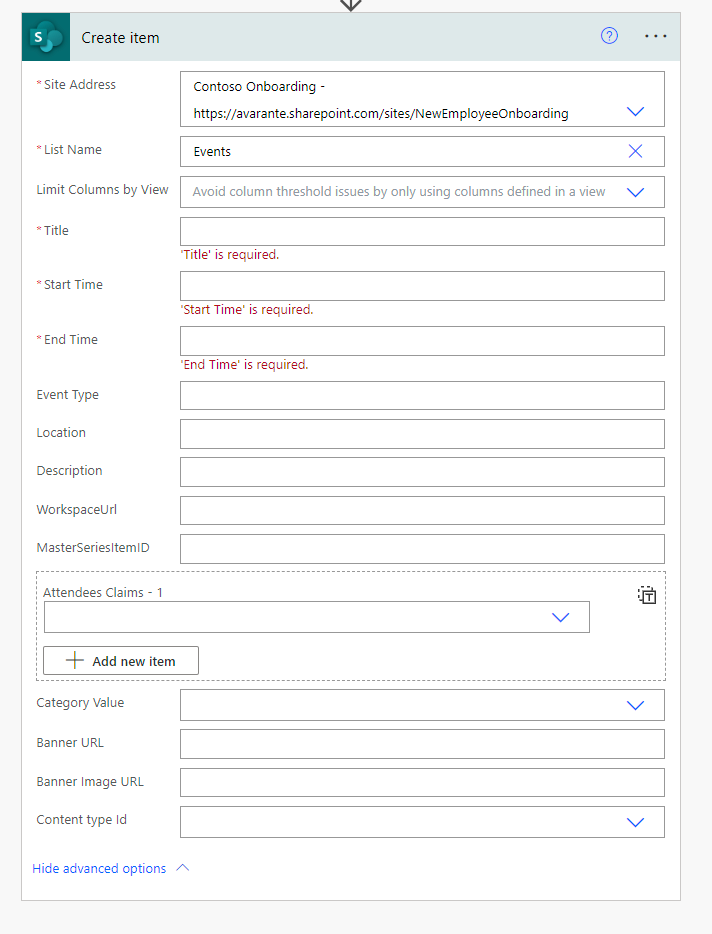Screen dimensions: 712x934
Task: Focus the Banner URL field
Action: point(422,744)
